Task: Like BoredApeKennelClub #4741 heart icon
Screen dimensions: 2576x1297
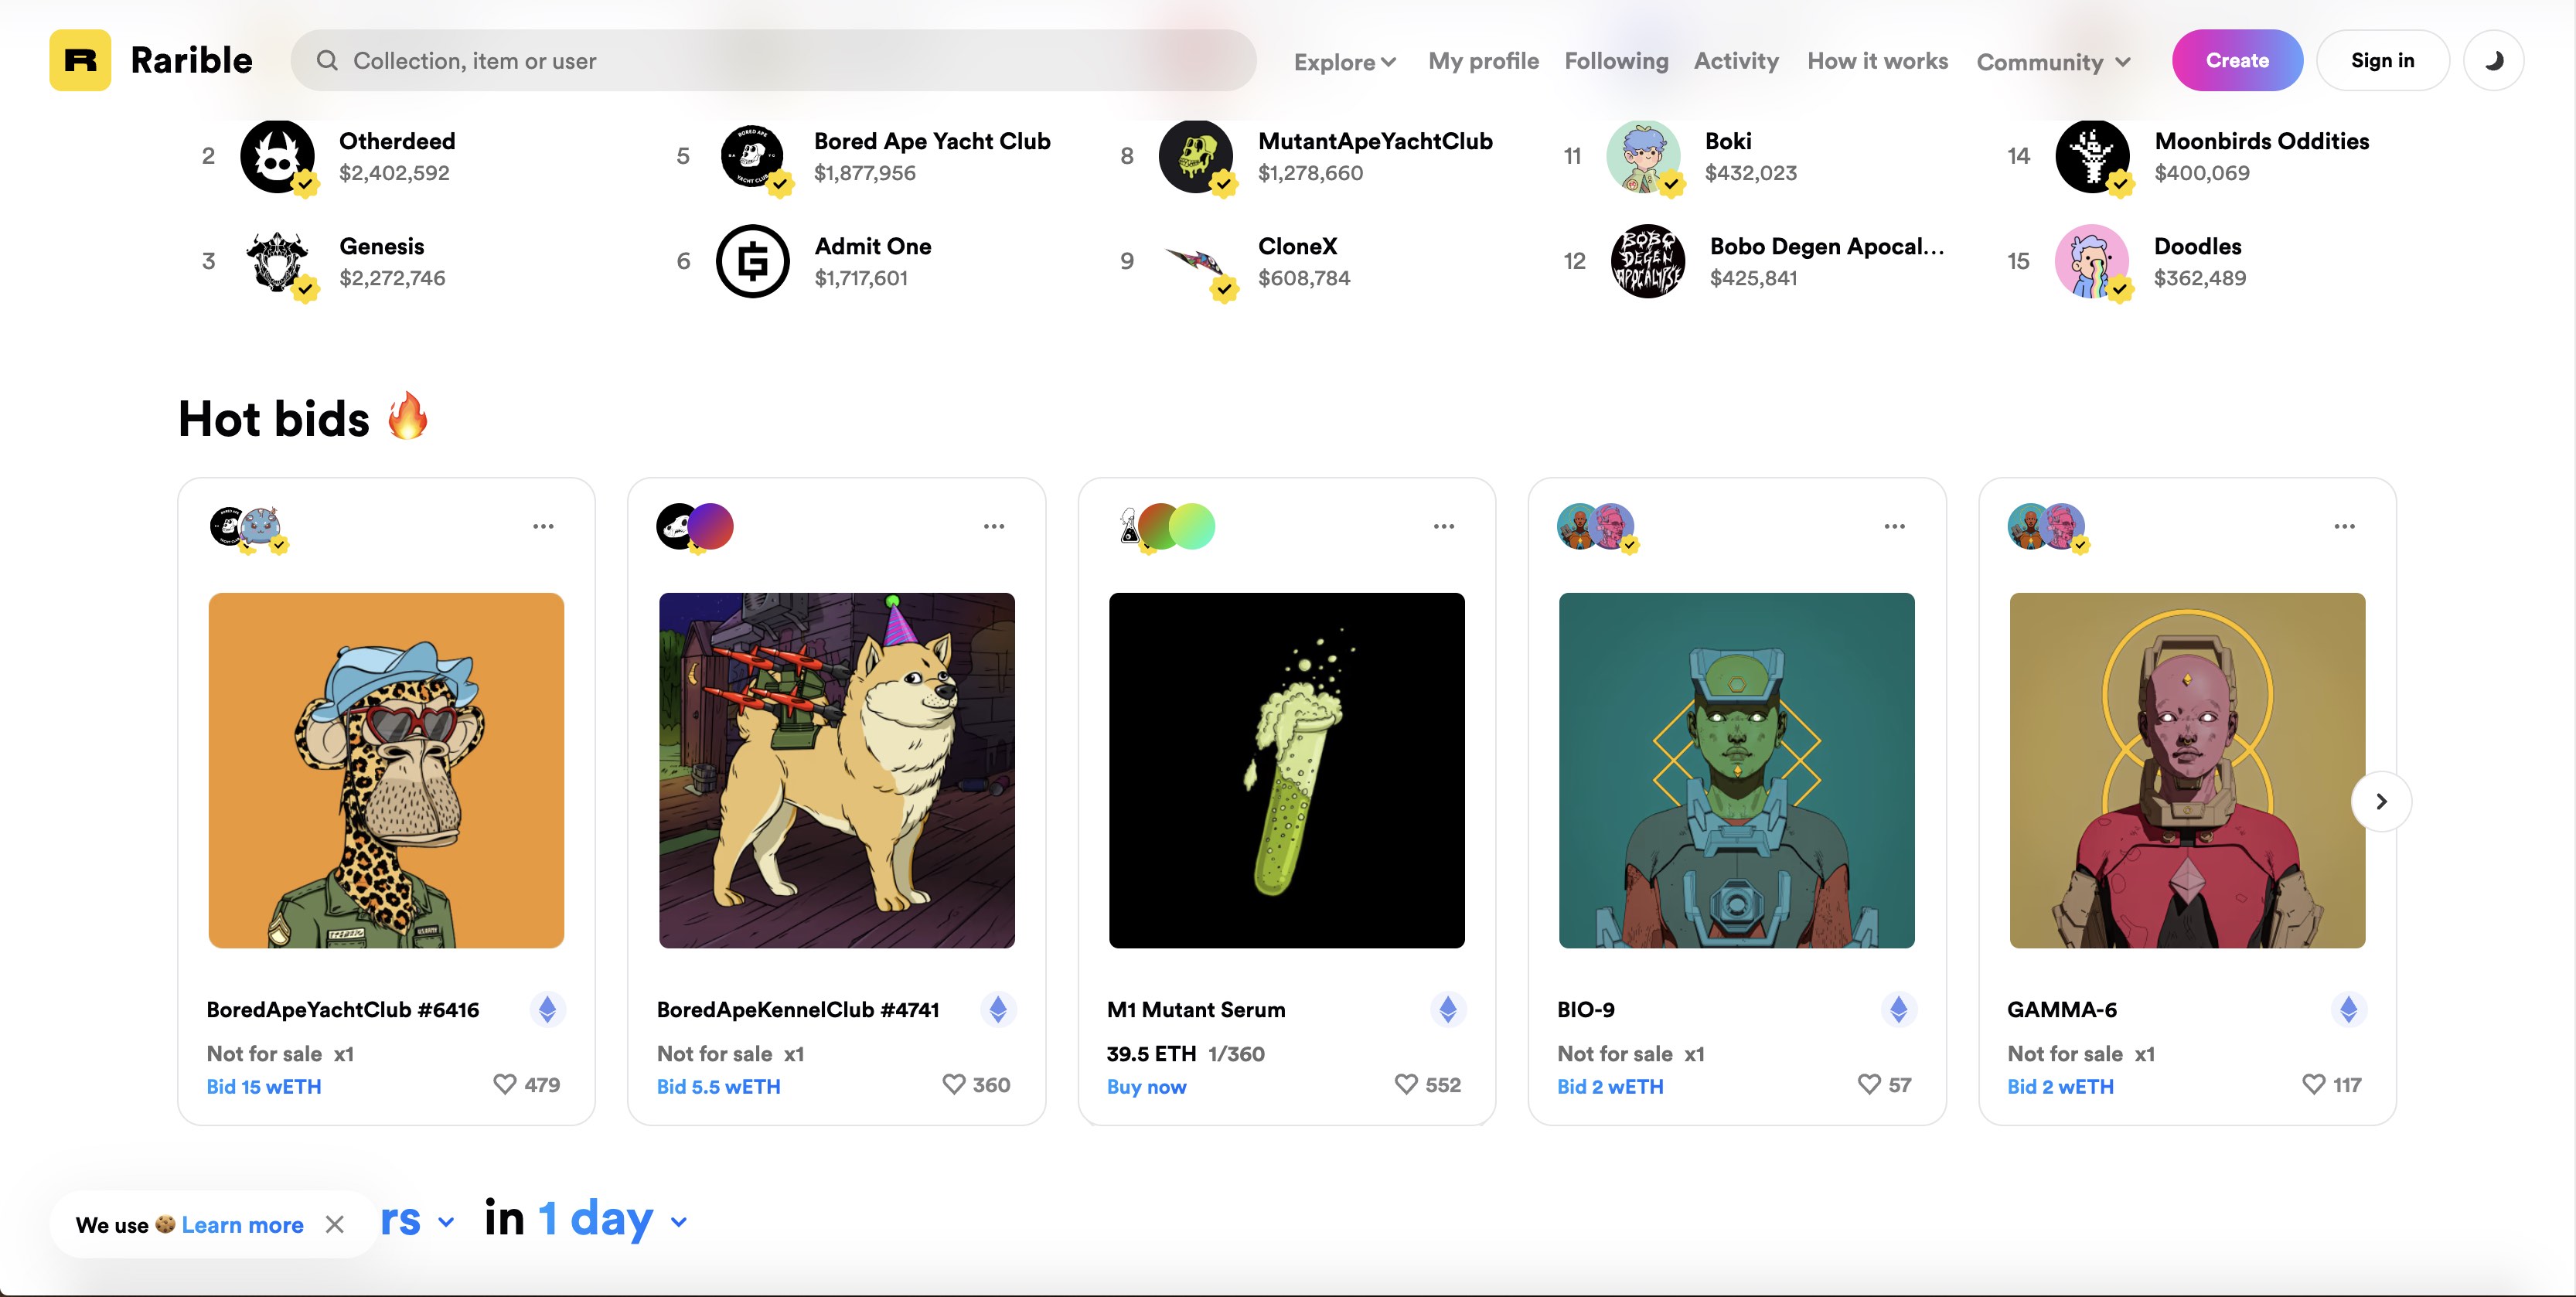Action: point(954,1084)
